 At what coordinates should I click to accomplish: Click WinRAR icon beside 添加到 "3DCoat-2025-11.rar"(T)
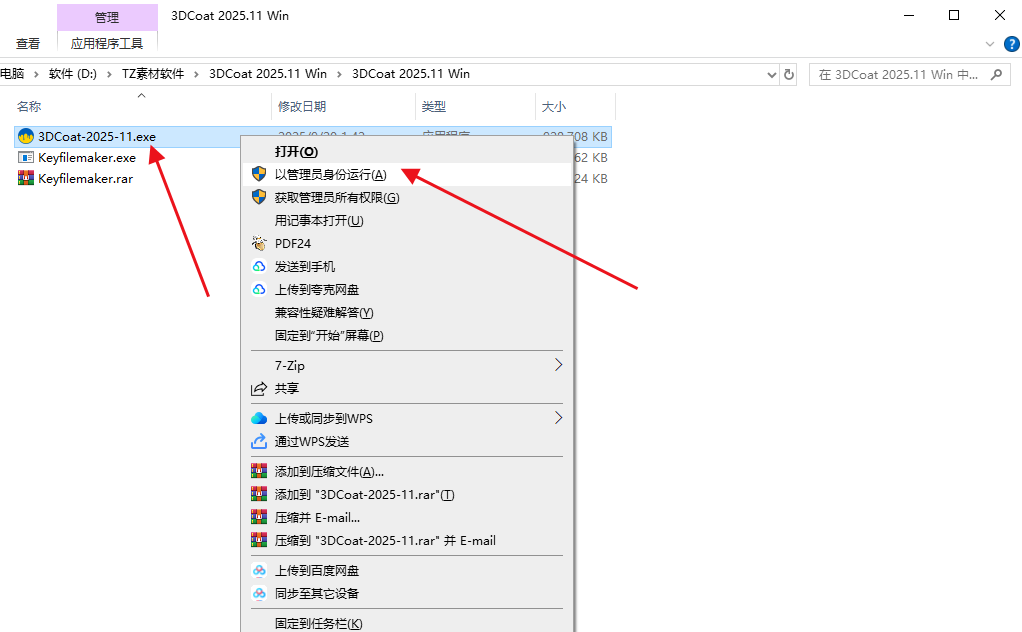pos(259,494)
